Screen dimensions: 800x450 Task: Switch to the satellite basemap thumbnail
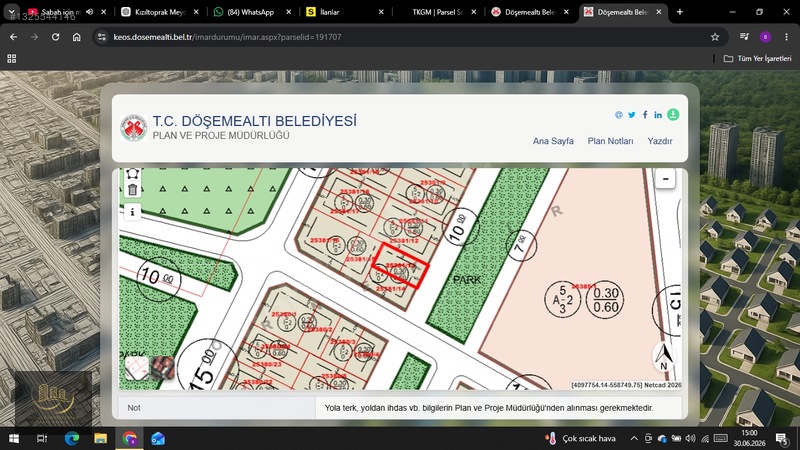point(163,368)
